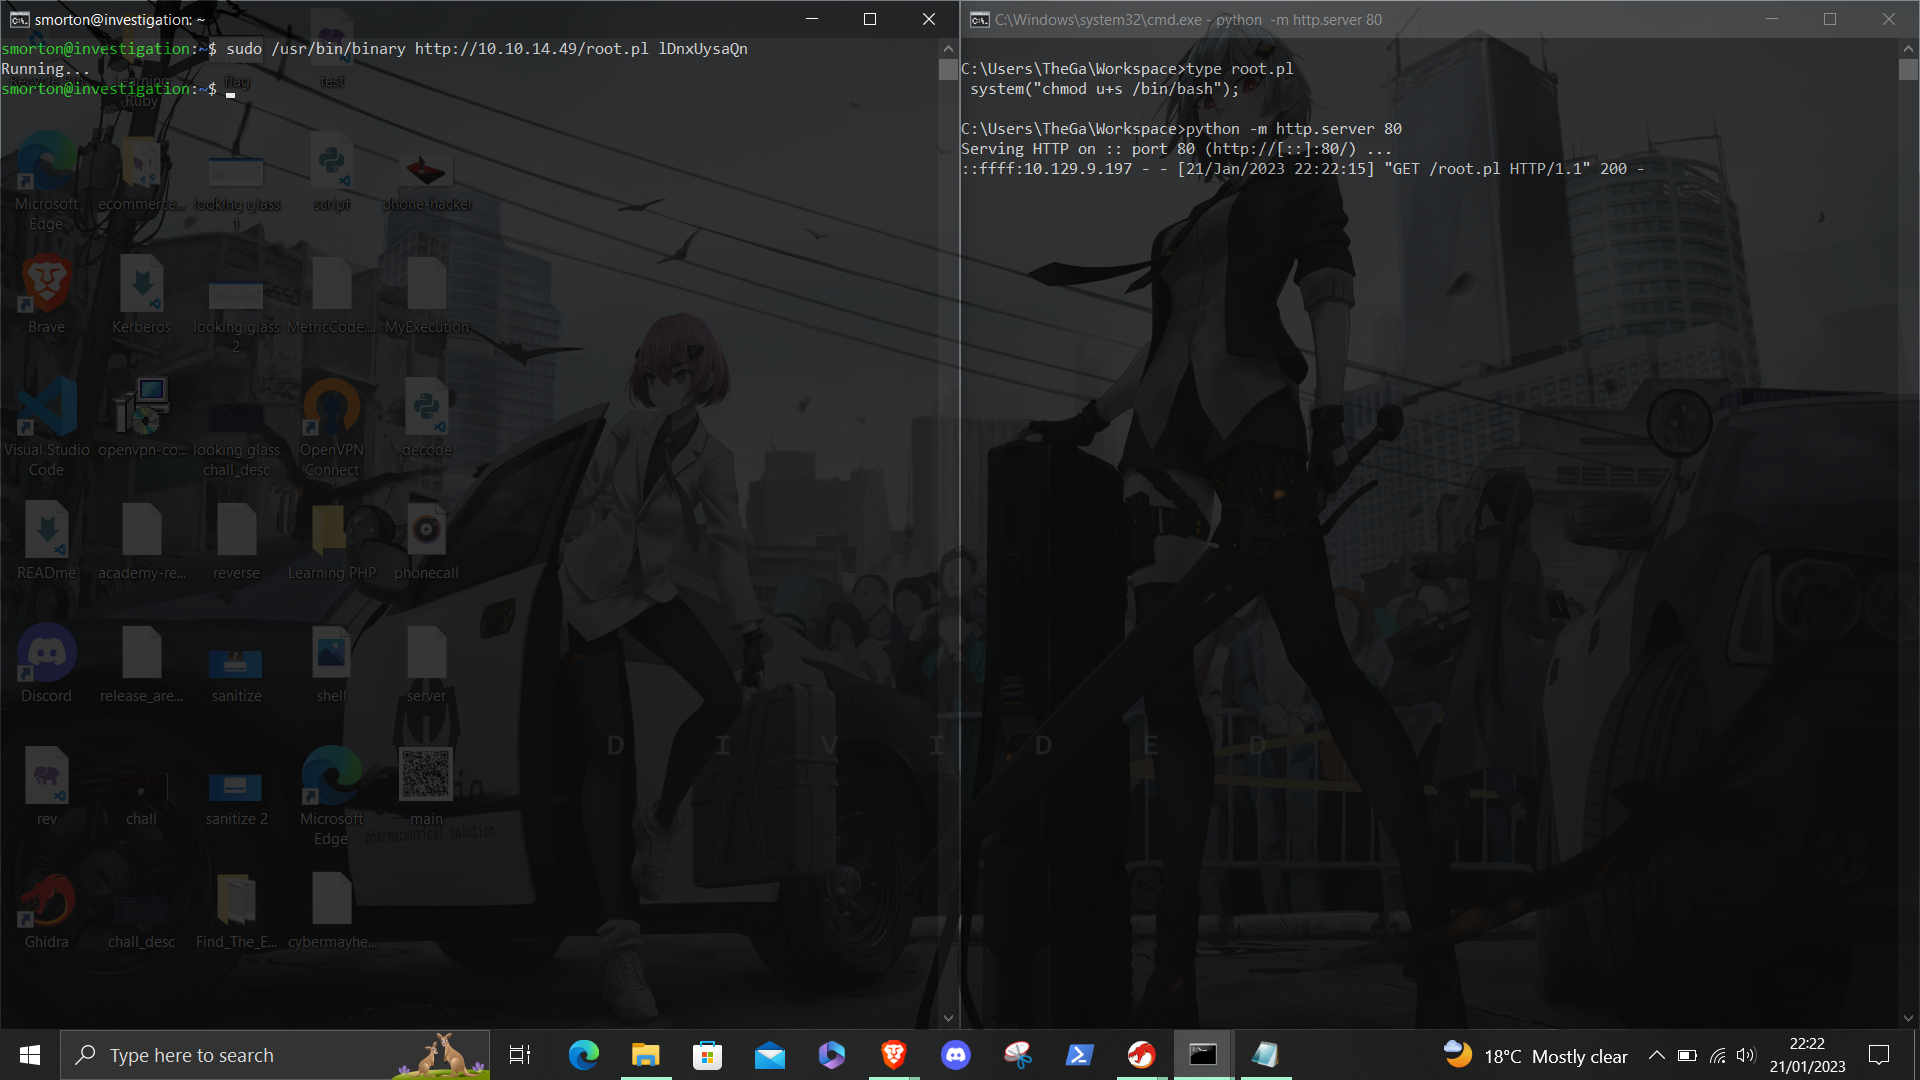This screenshot has width=1920, height=1080.
Task: Click the Start menu button
Action: coord(29,1055)
